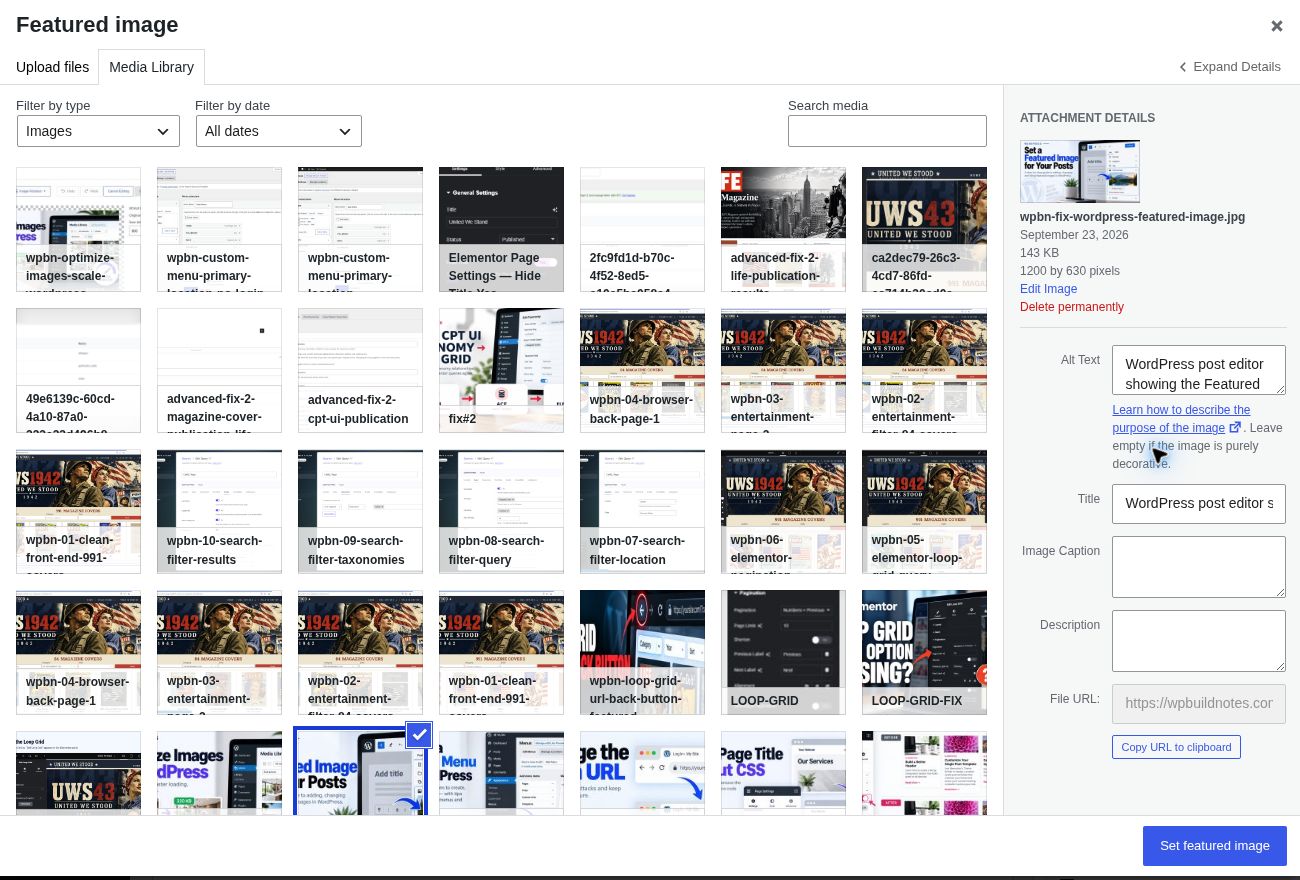The height and width of the screenshot is (880, 1300).
Task: Select the wpbn-08-search-filter-query thumbnail
Action: [x=501, y=511]
